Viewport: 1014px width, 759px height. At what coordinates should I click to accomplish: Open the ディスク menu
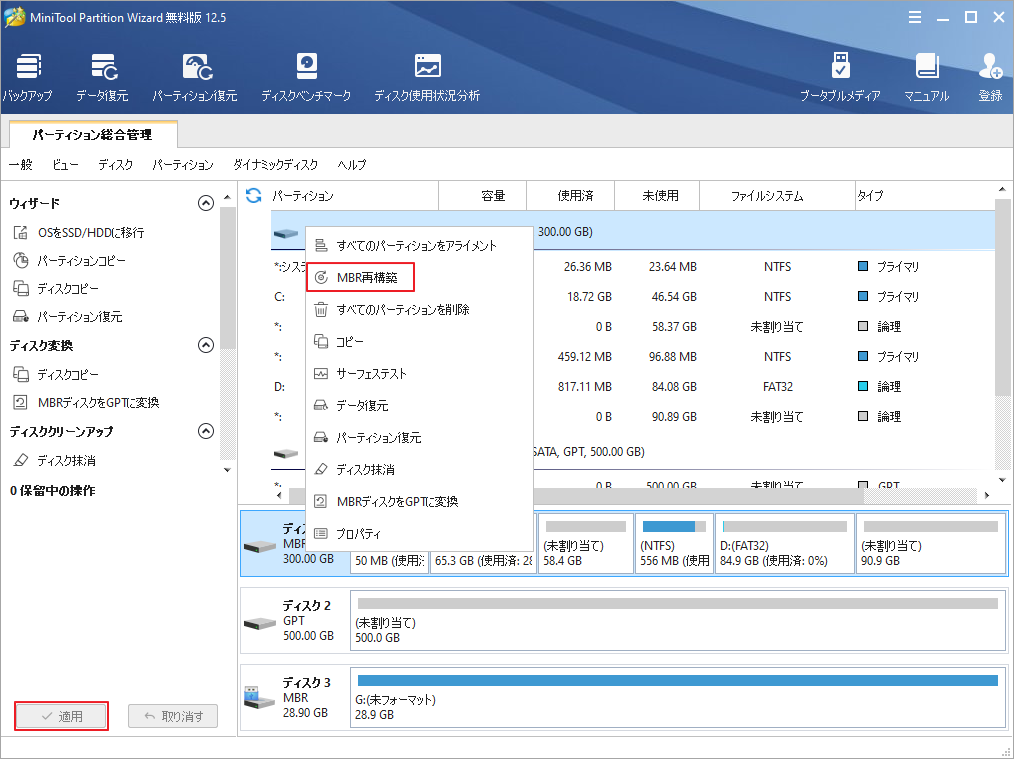pyautogui.click(x=114, y=165)
